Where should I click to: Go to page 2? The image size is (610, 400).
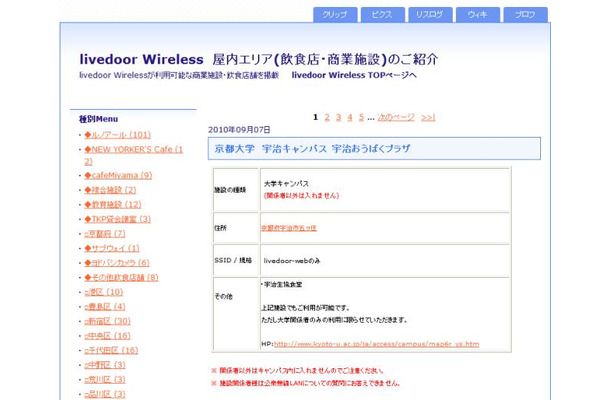click(x=327, y=117)
